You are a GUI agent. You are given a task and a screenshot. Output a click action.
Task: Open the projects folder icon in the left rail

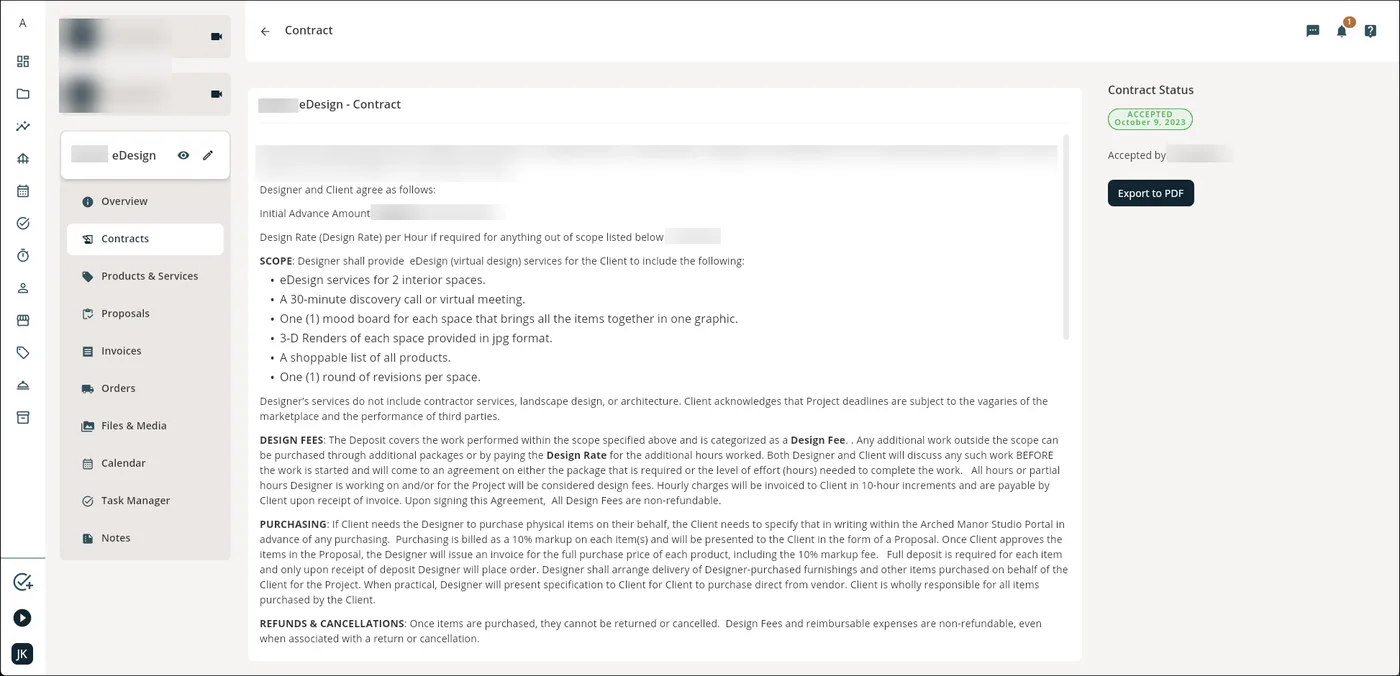click(22, 93)
